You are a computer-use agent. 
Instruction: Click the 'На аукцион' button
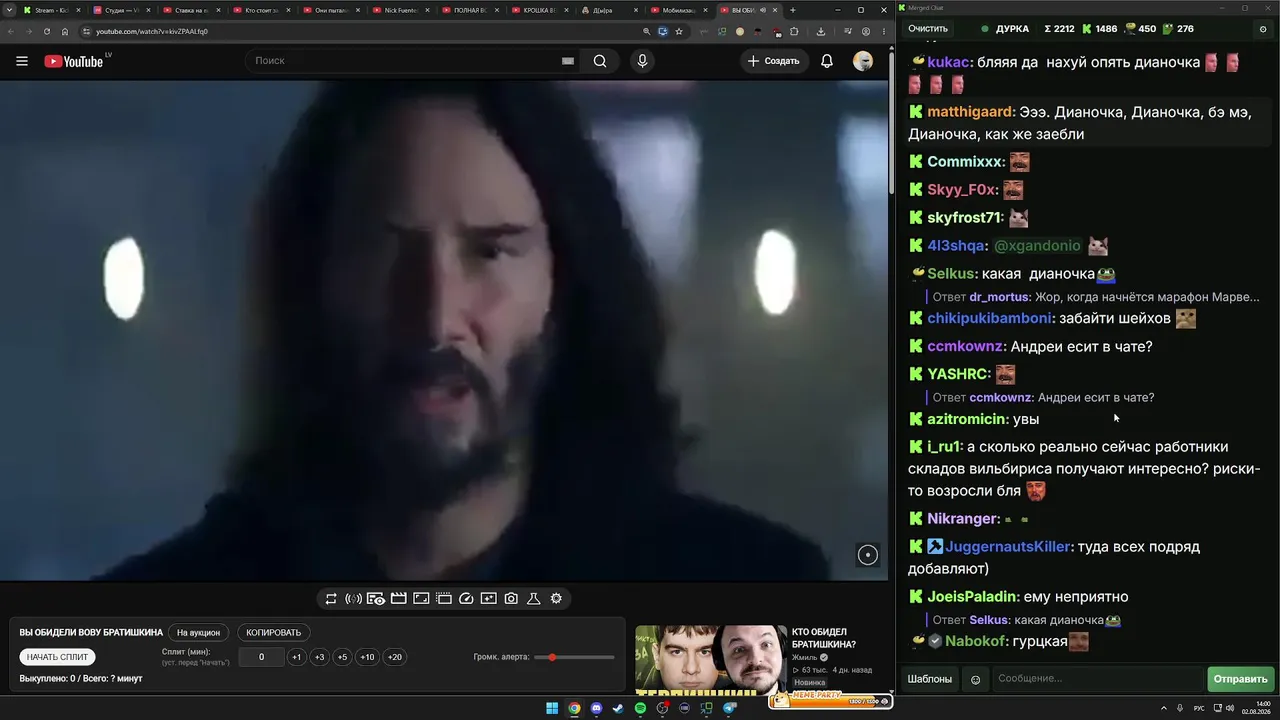coord(198,633)
